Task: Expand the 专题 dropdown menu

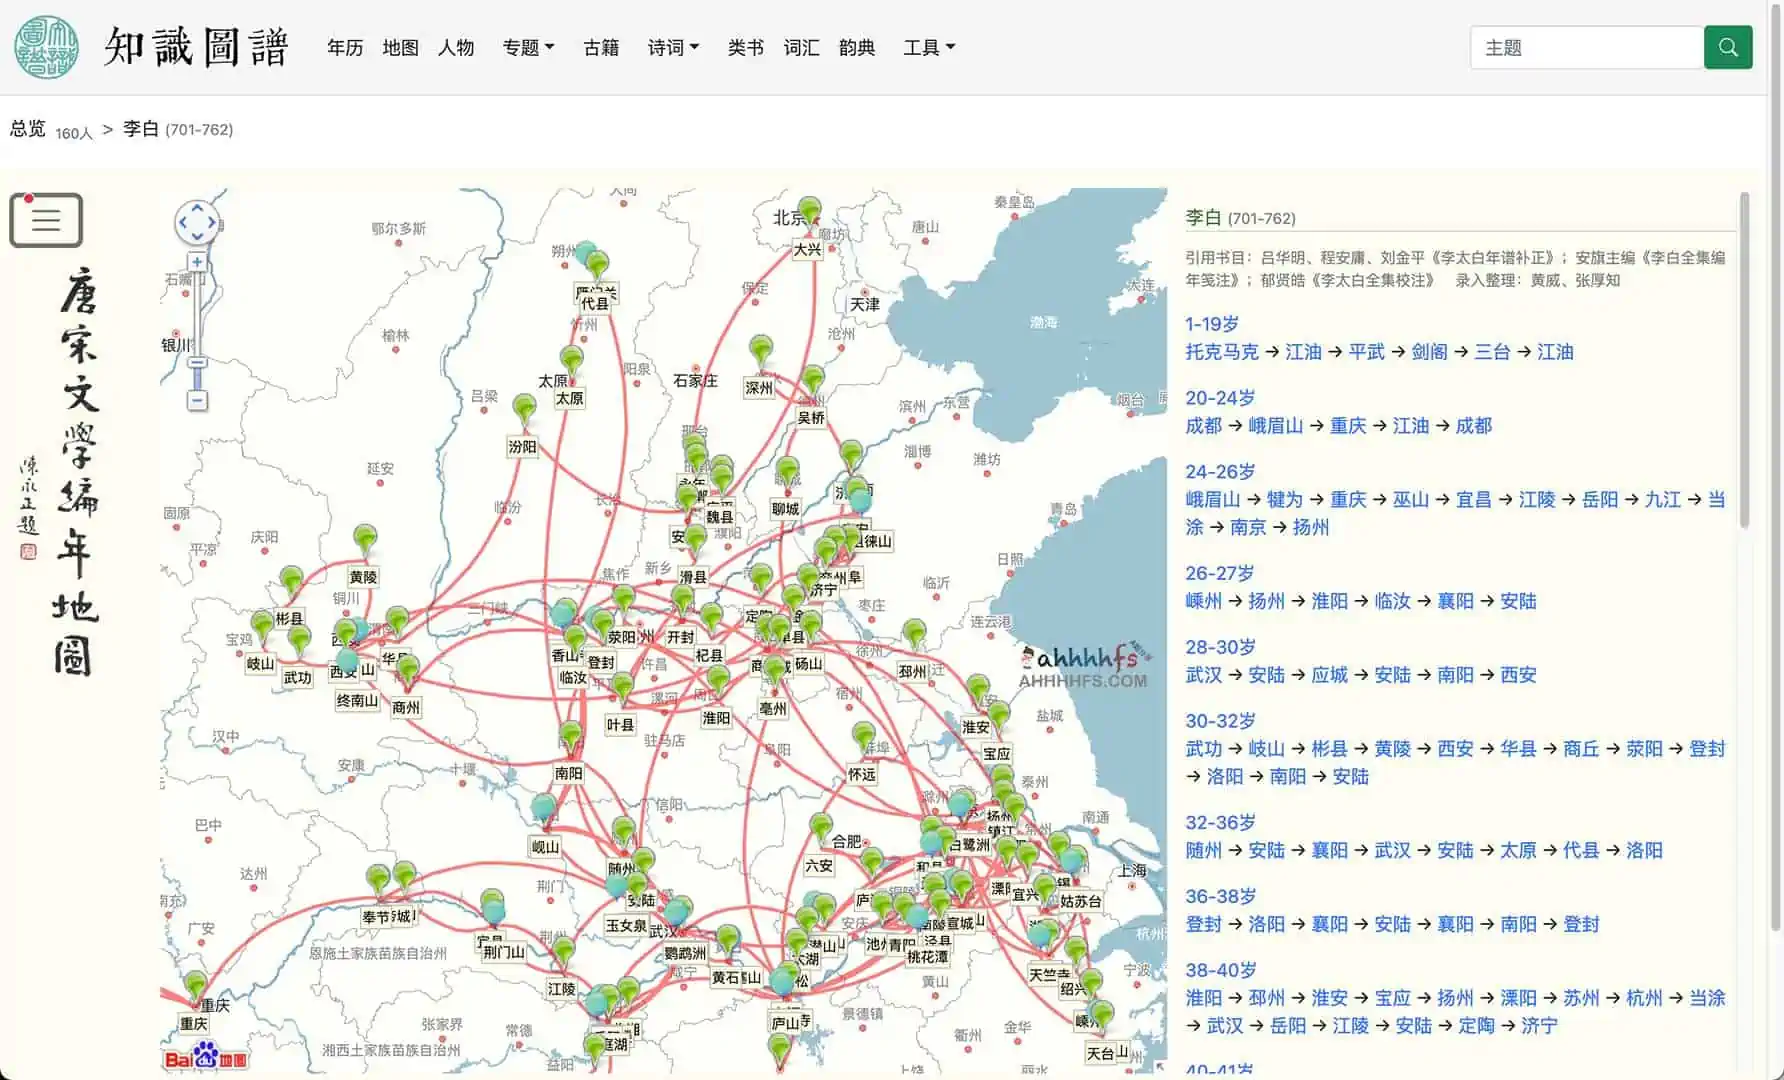Action: pos(528,47)
